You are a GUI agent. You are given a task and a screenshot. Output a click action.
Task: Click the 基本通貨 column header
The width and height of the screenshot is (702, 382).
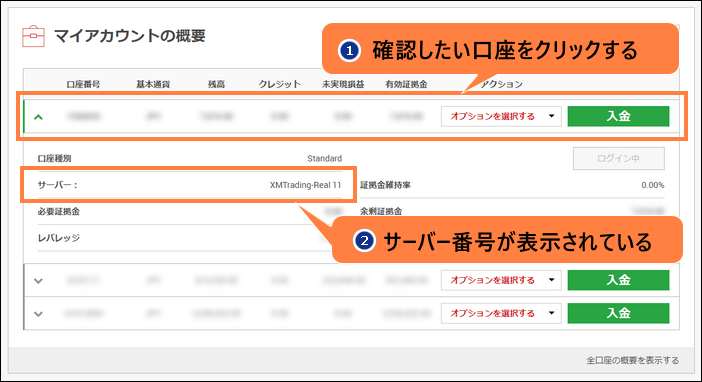point(153,84)
